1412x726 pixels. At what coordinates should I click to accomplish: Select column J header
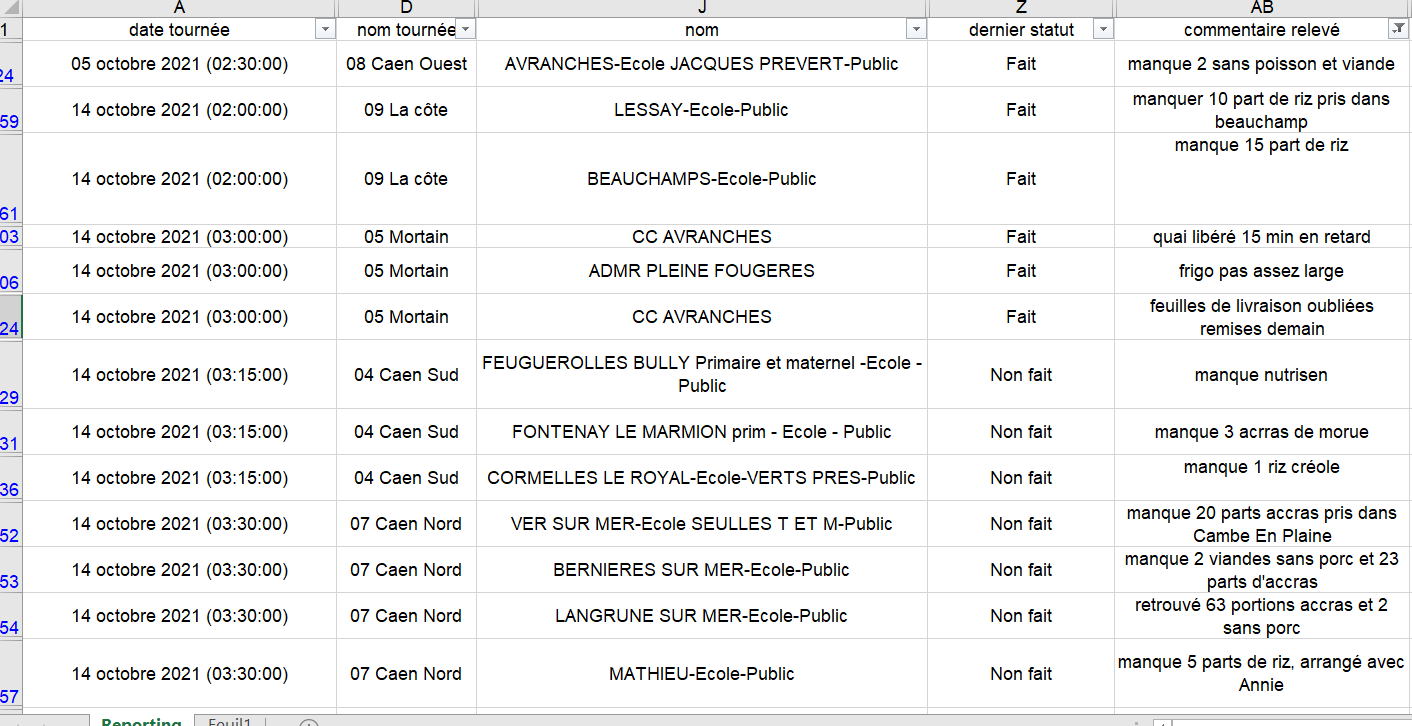pos(702,9)
